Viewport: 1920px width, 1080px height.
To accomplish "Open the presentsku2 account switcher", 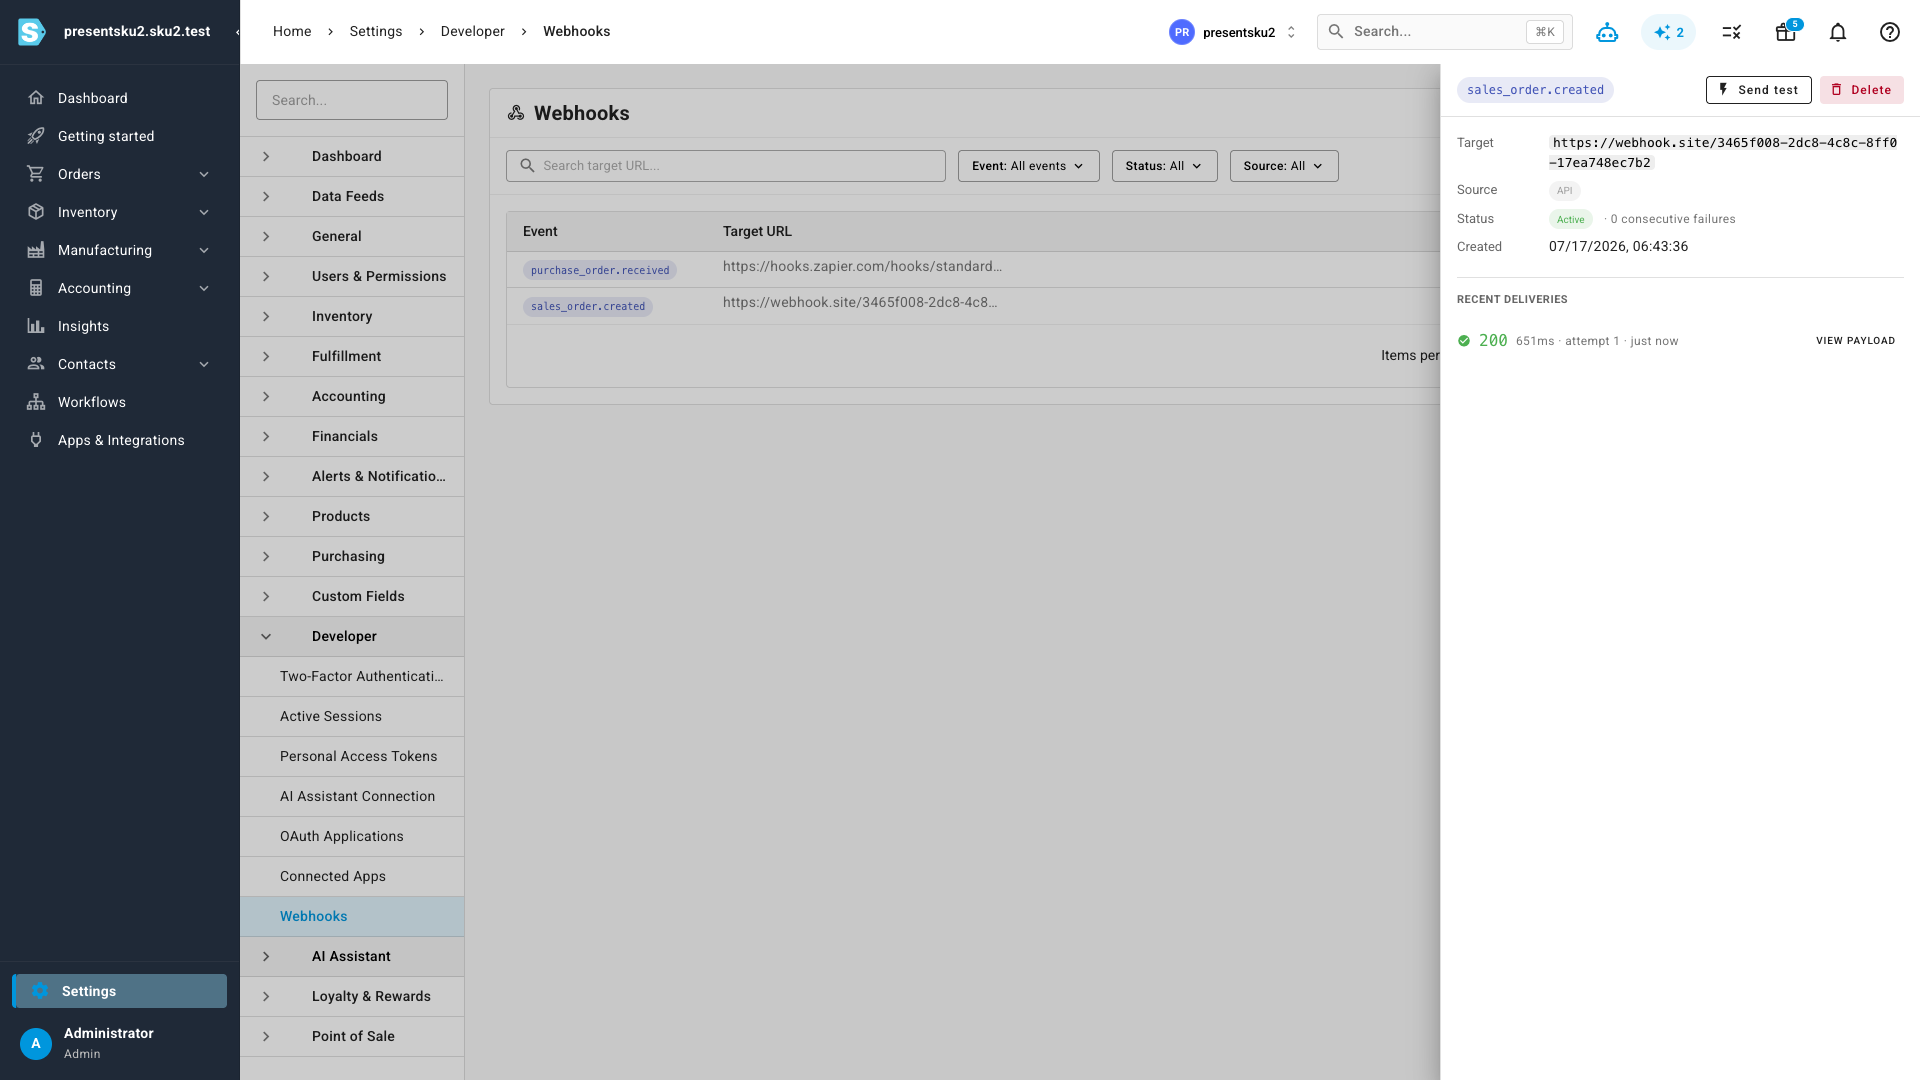I will point(1234,32).
